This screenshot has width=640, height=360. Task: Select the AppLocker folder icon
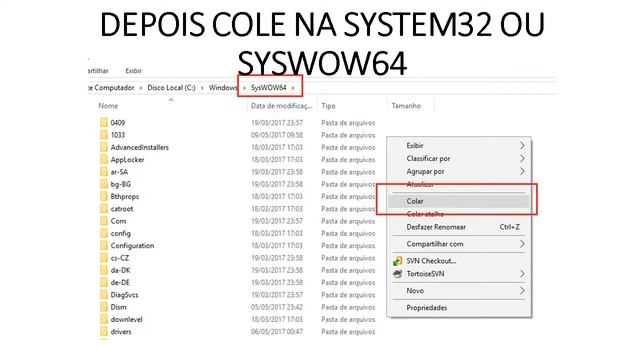(x=104, y=159)
